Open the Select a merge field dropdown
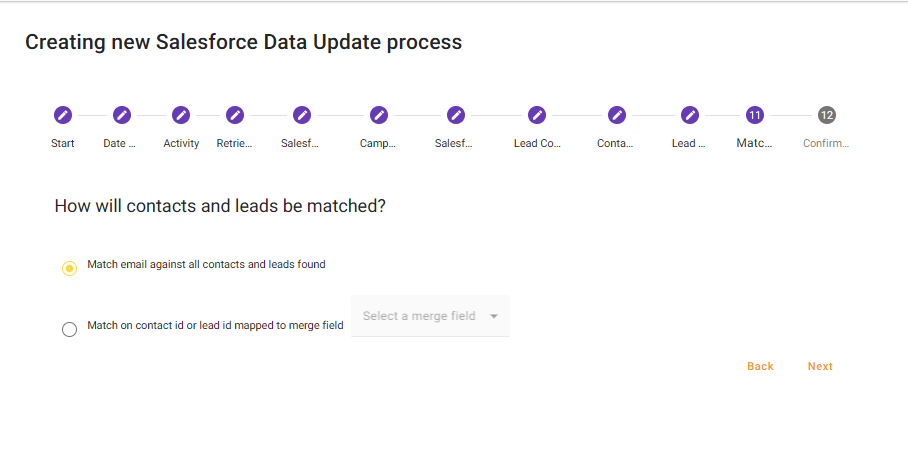The width and height of the screenshot is (908, 462). [420, 316]
